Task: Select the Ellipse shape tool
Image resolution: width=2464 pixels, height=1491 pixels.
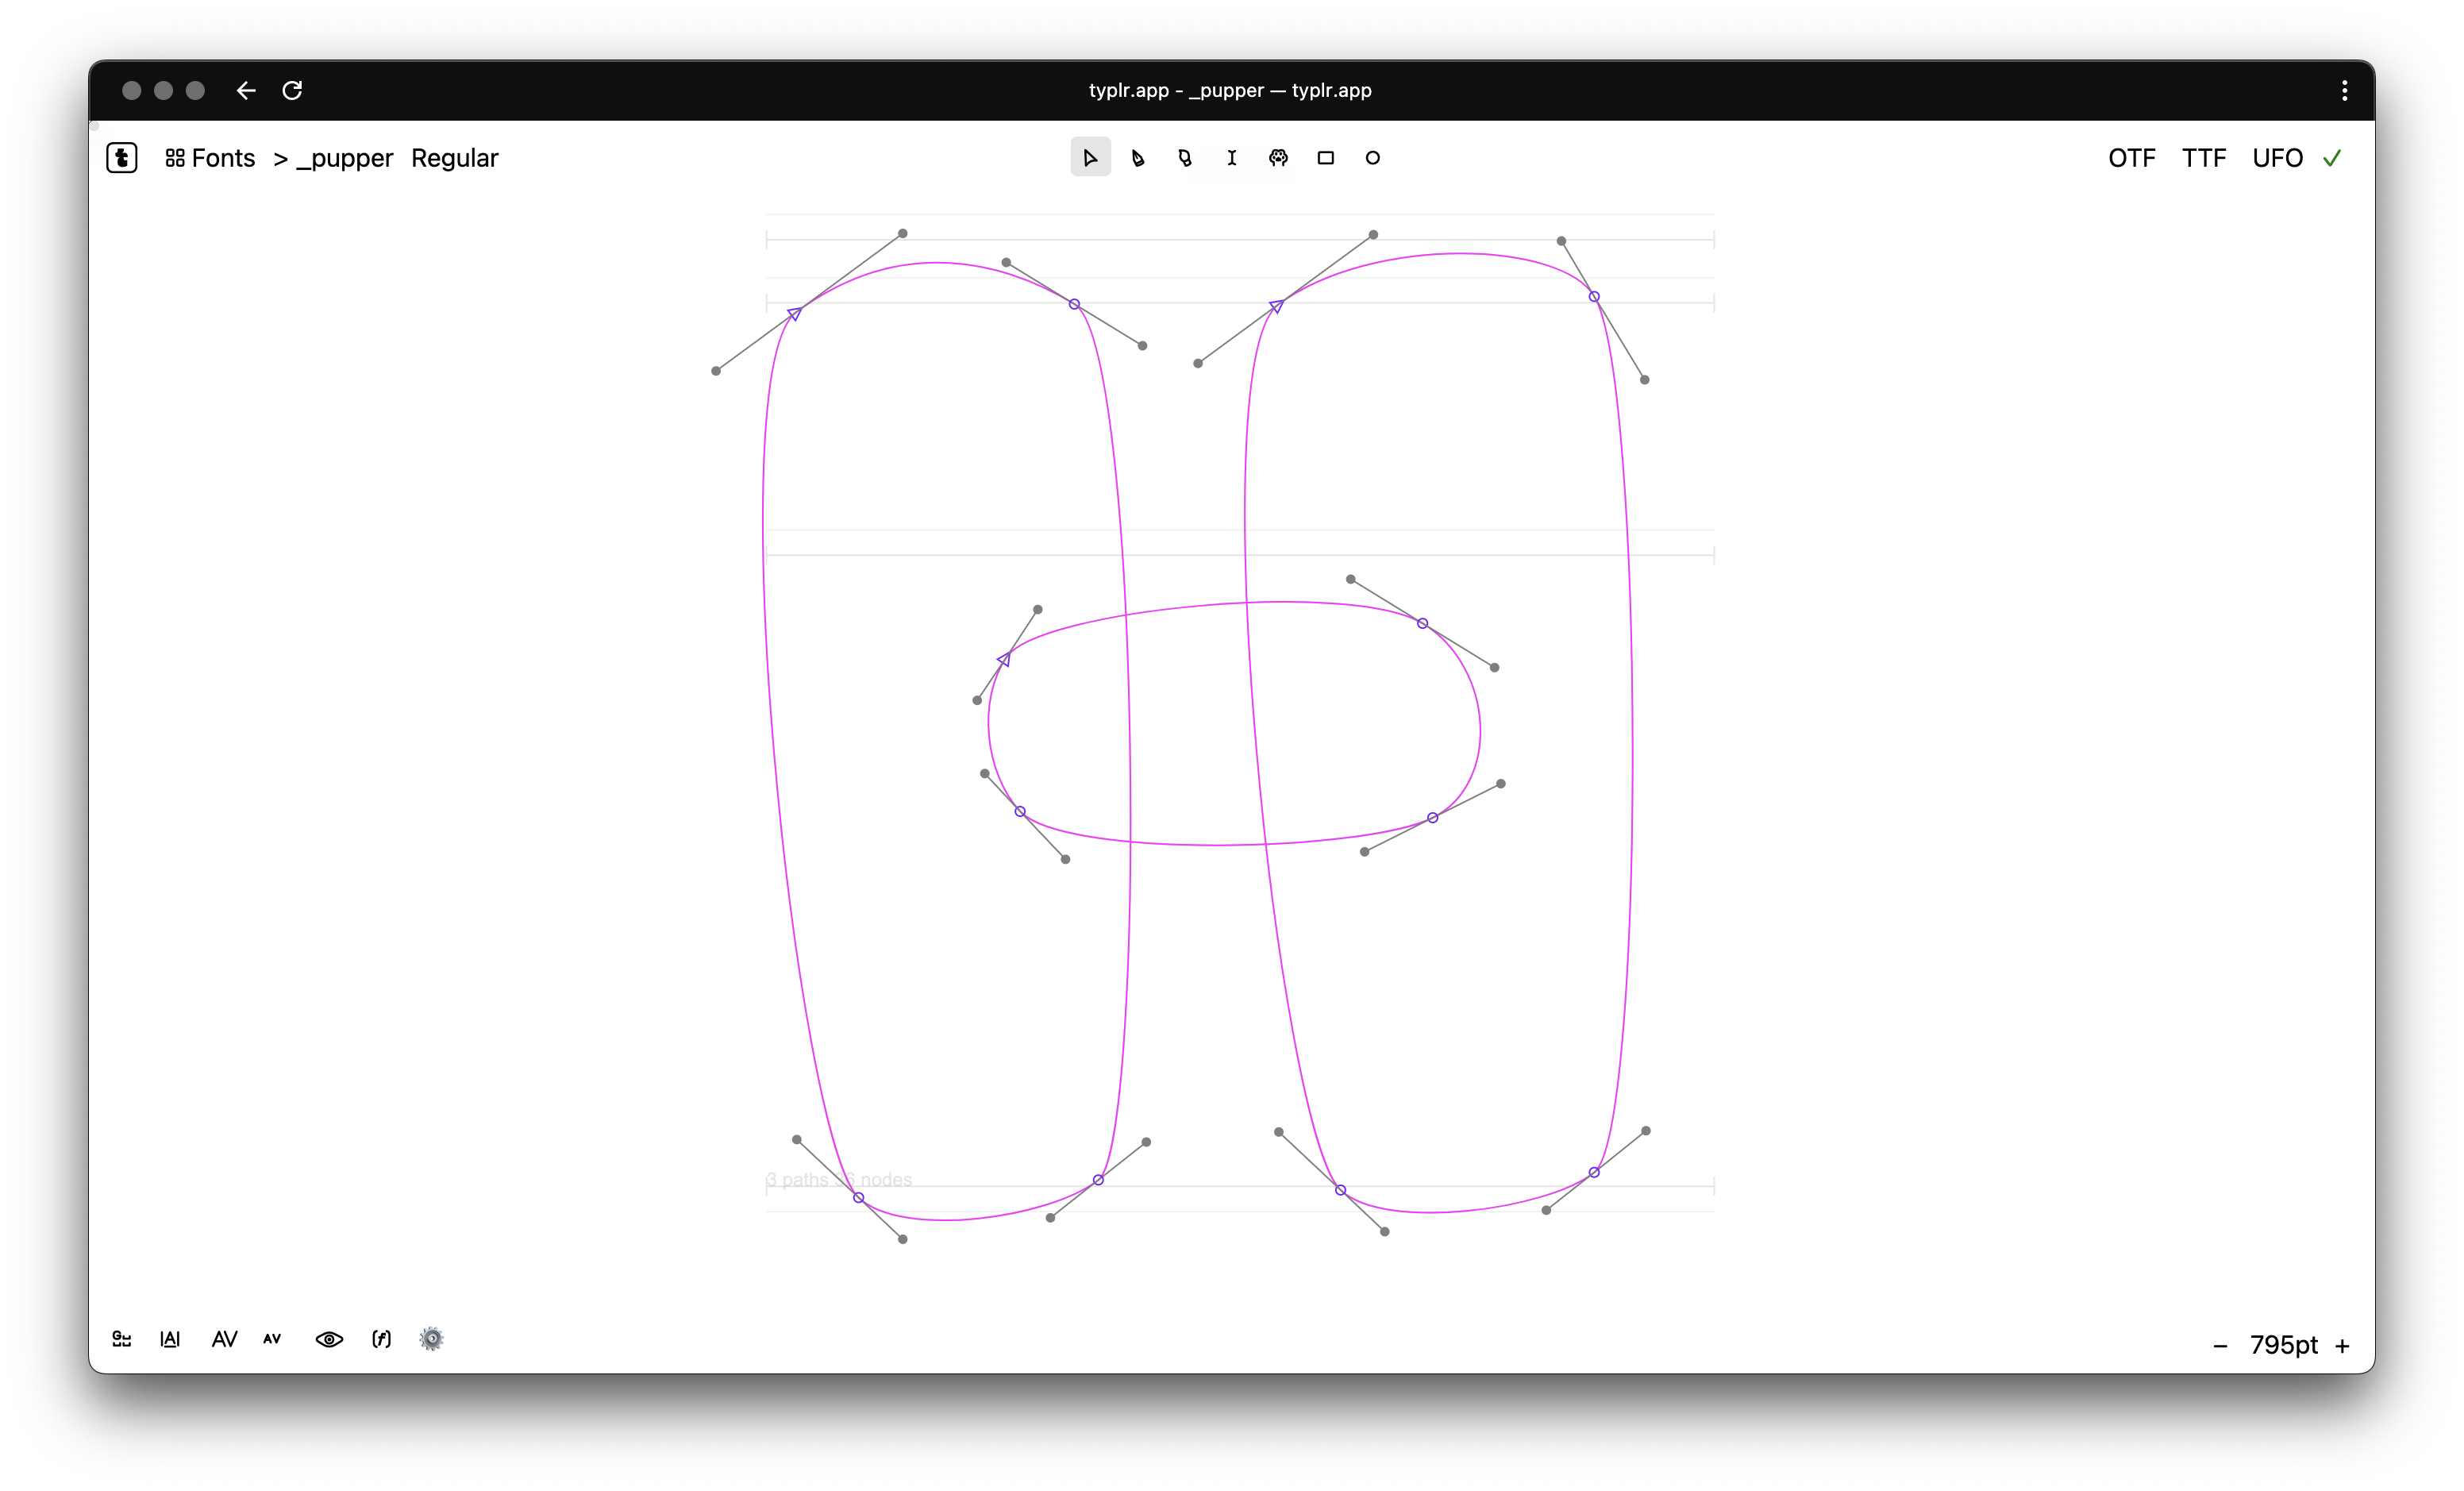Action: (1372, 158)
